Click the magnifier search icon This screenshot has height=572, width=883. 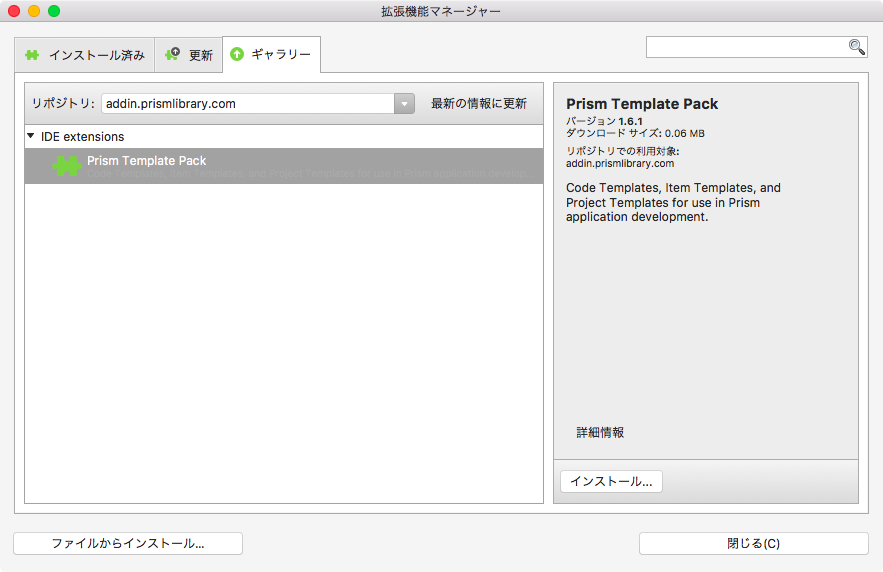point(857,47)
